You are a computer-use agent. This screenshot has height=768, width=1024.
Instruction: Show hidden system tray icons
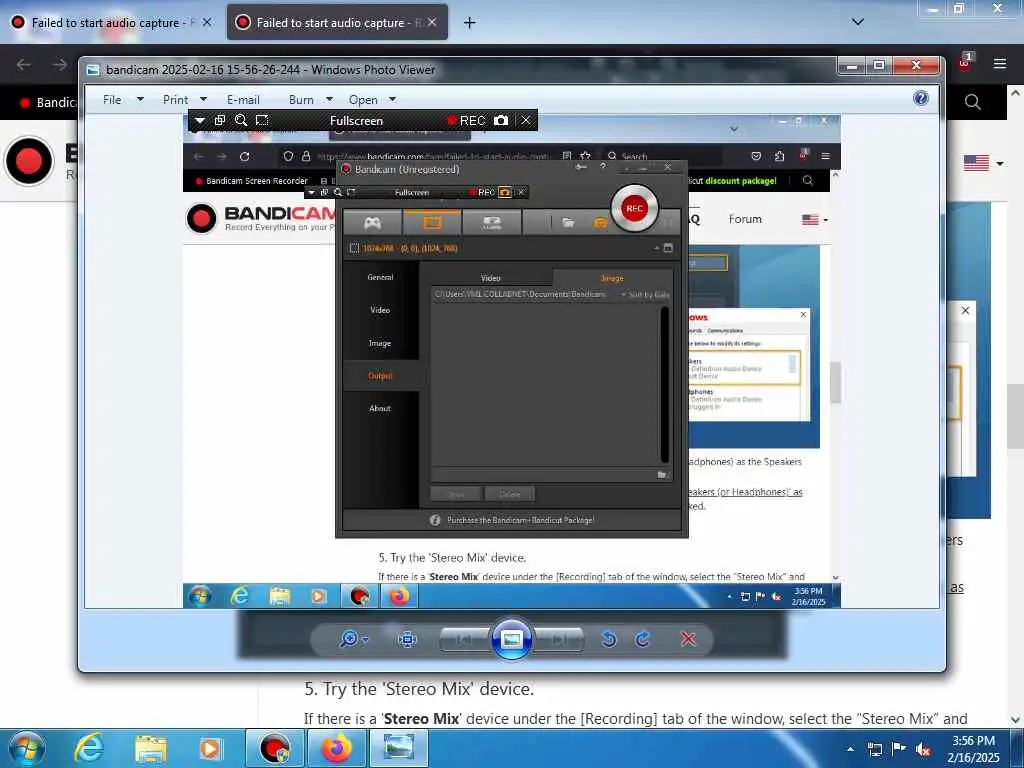[x=850, y=749]
